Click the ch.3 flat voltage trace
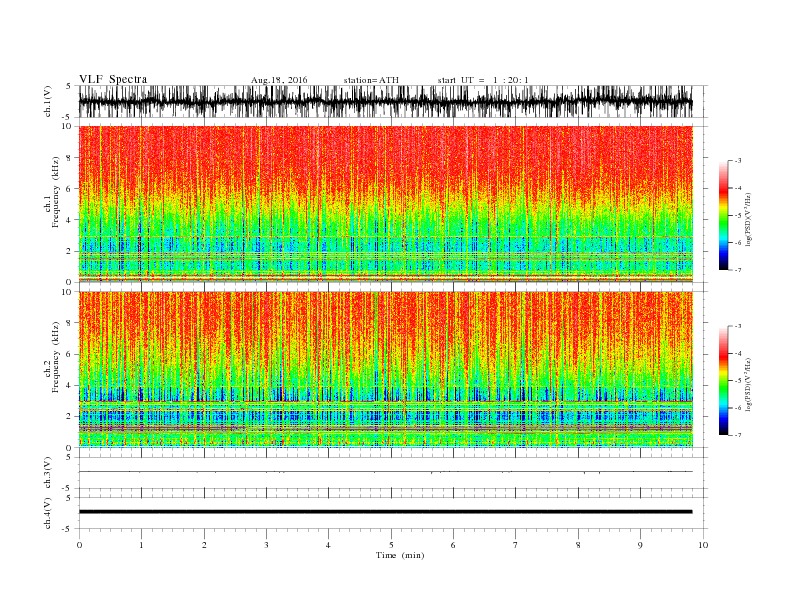Viewport: 792px width, 612px height. (x=385, y=472)
